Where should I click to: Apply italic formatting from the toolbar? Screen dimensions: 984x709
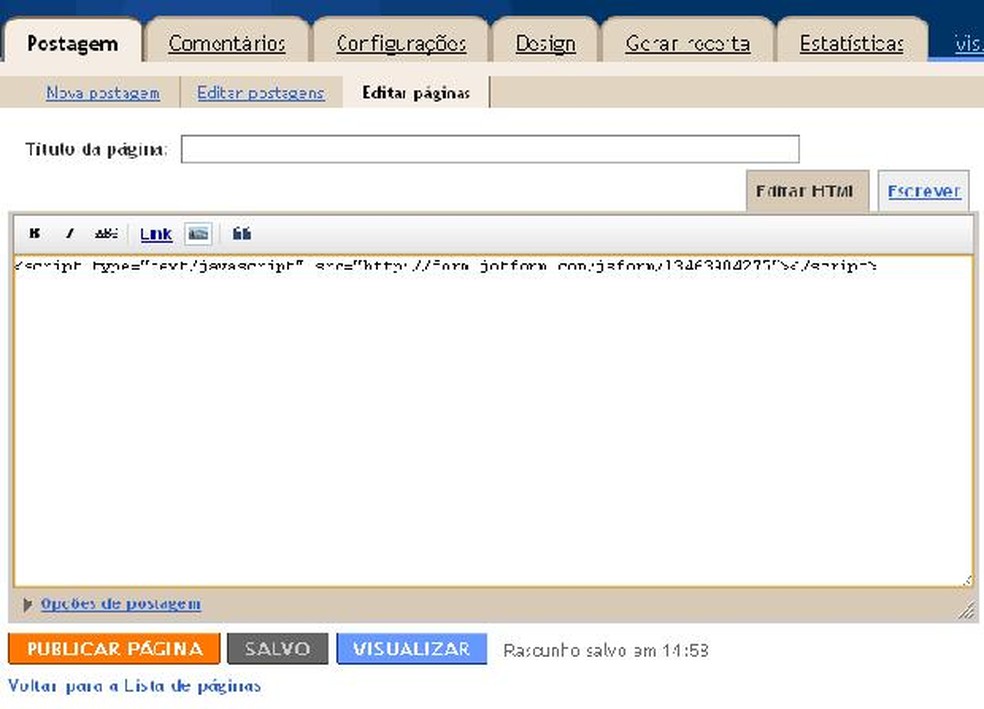(70, 233)
